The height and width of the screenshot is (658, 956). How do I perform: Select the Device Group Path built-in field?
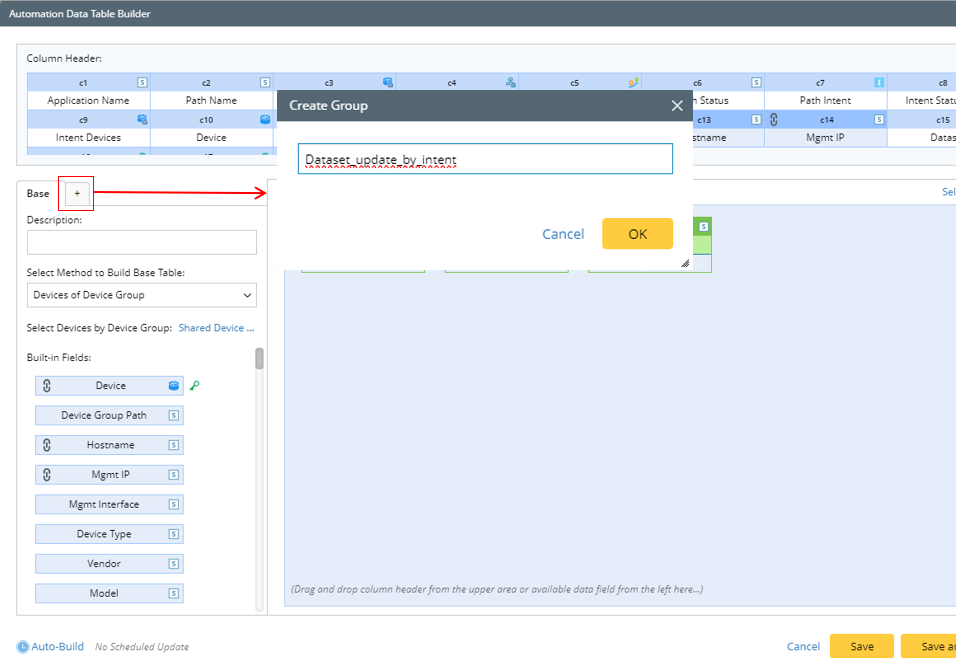point(109,415)
